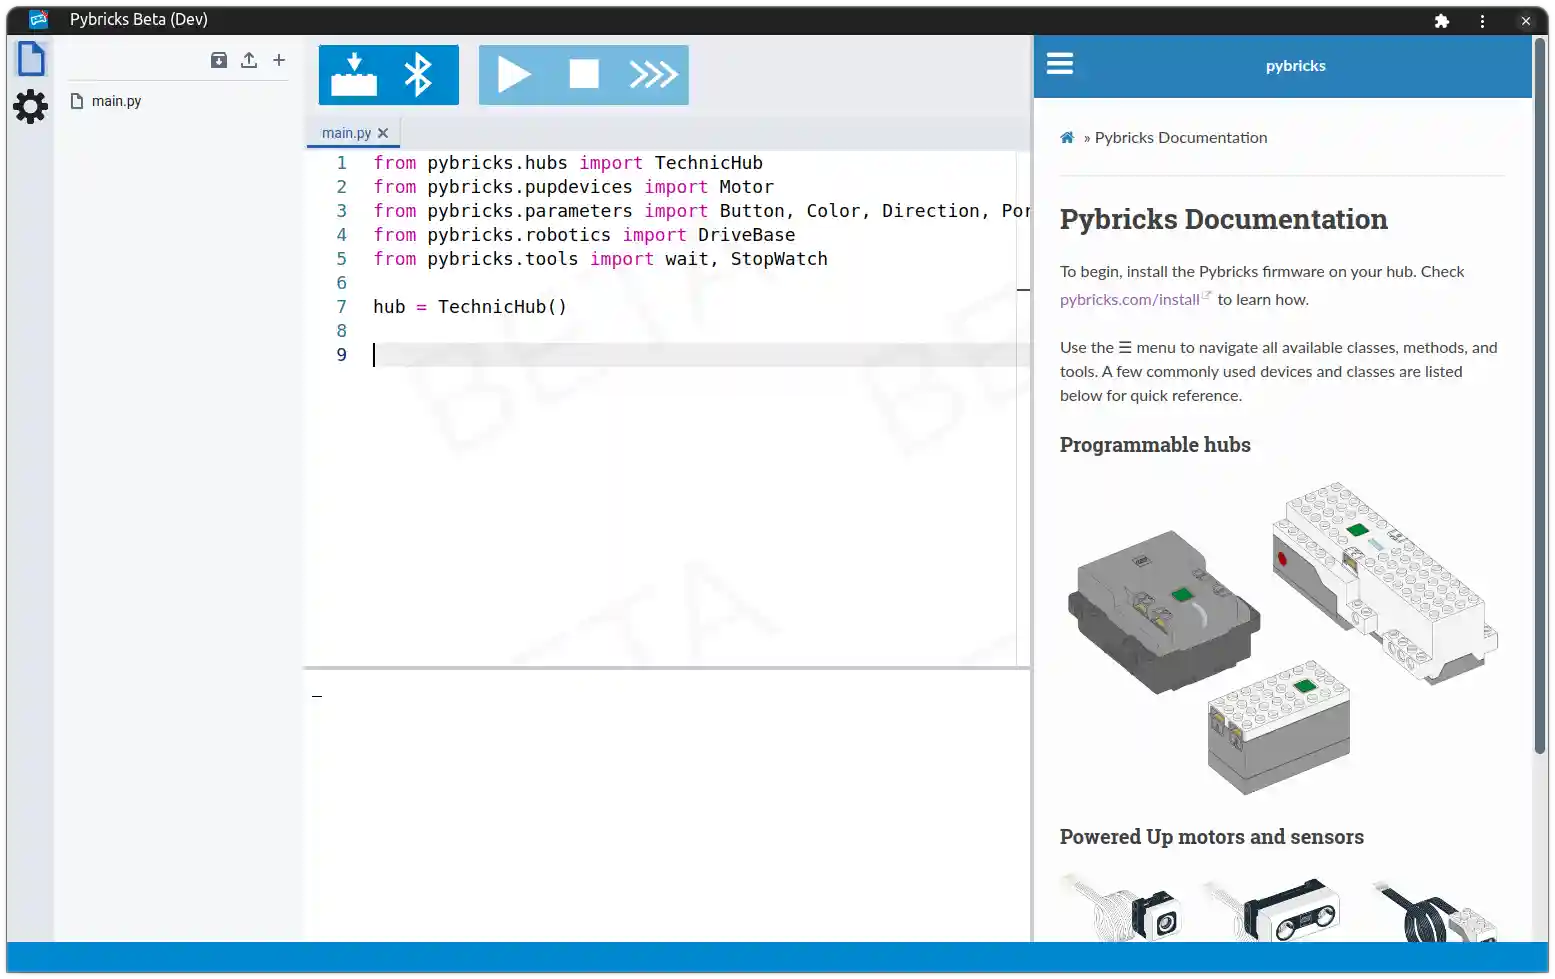Run the current program with the Play icon

514,74
